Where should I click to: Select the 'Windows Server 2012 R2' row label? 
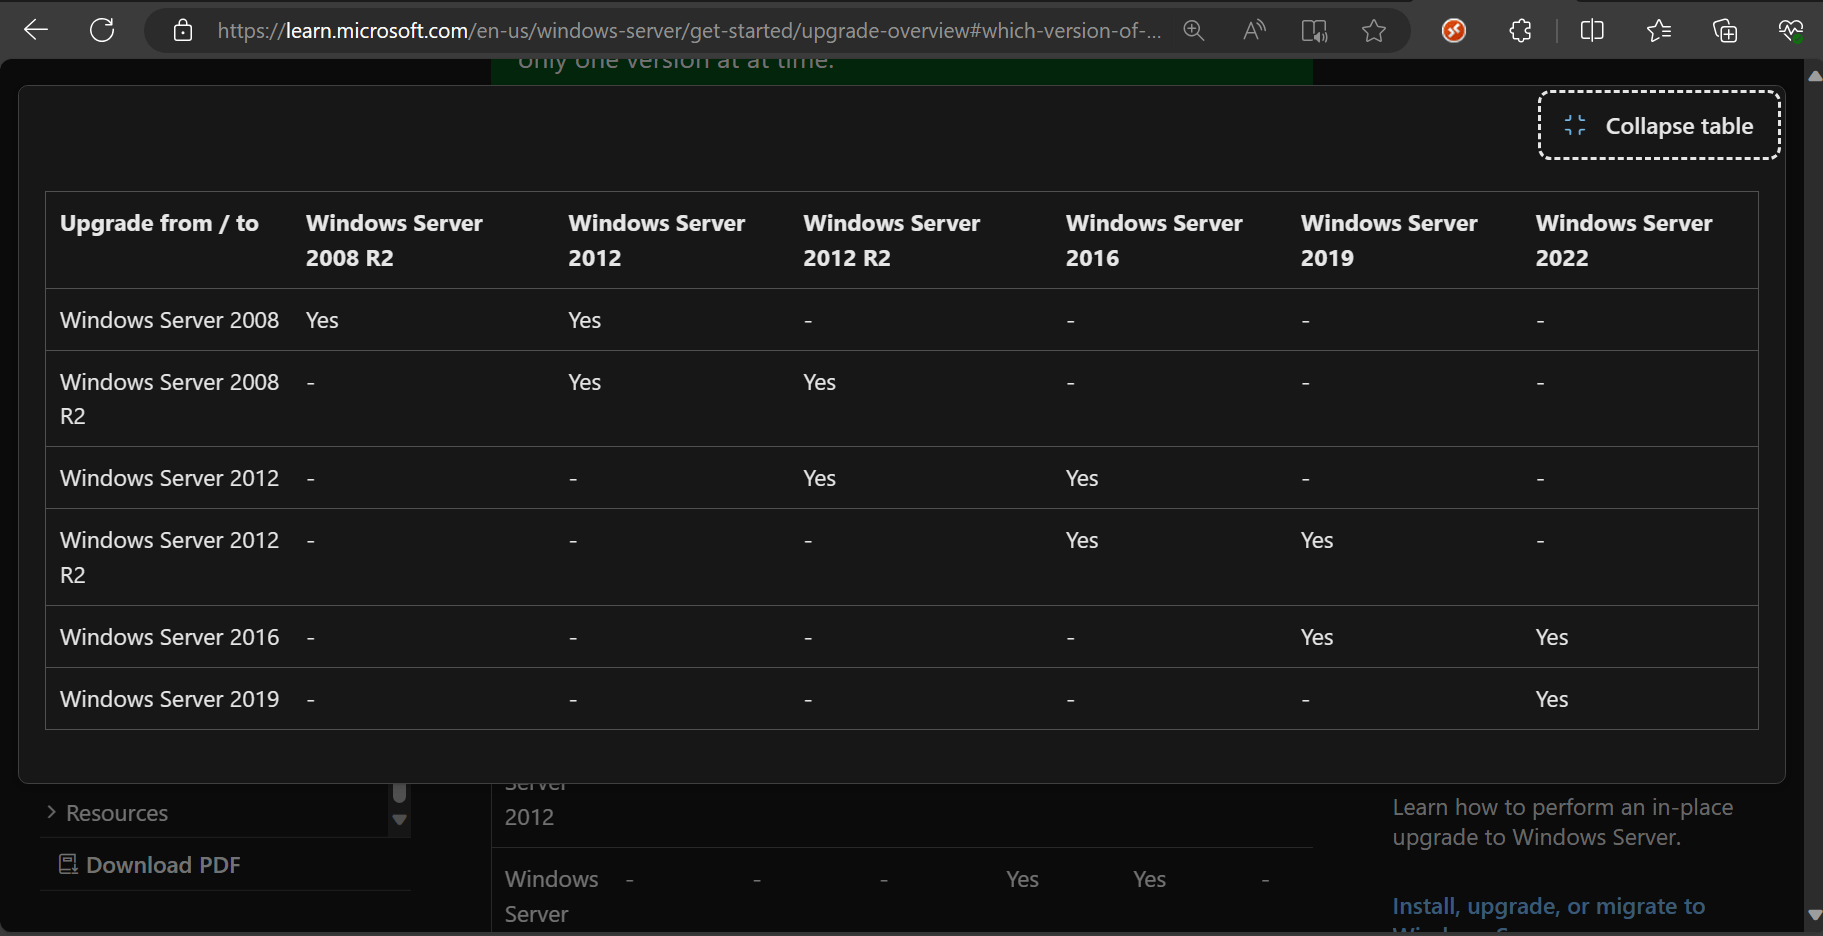[170, 557]
